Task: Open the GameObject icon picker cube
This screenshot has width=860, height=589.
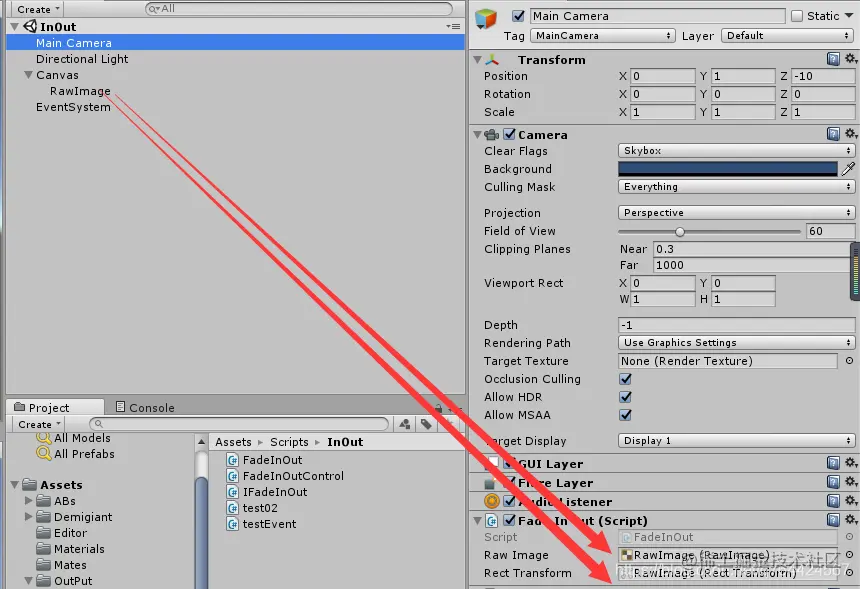Action: (x=485, y=19)
